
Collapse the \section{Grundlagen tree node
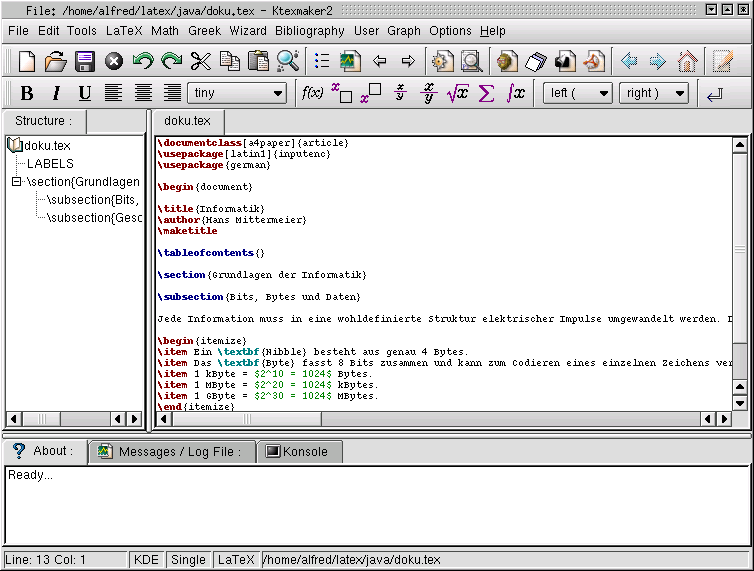click(17, 182)
